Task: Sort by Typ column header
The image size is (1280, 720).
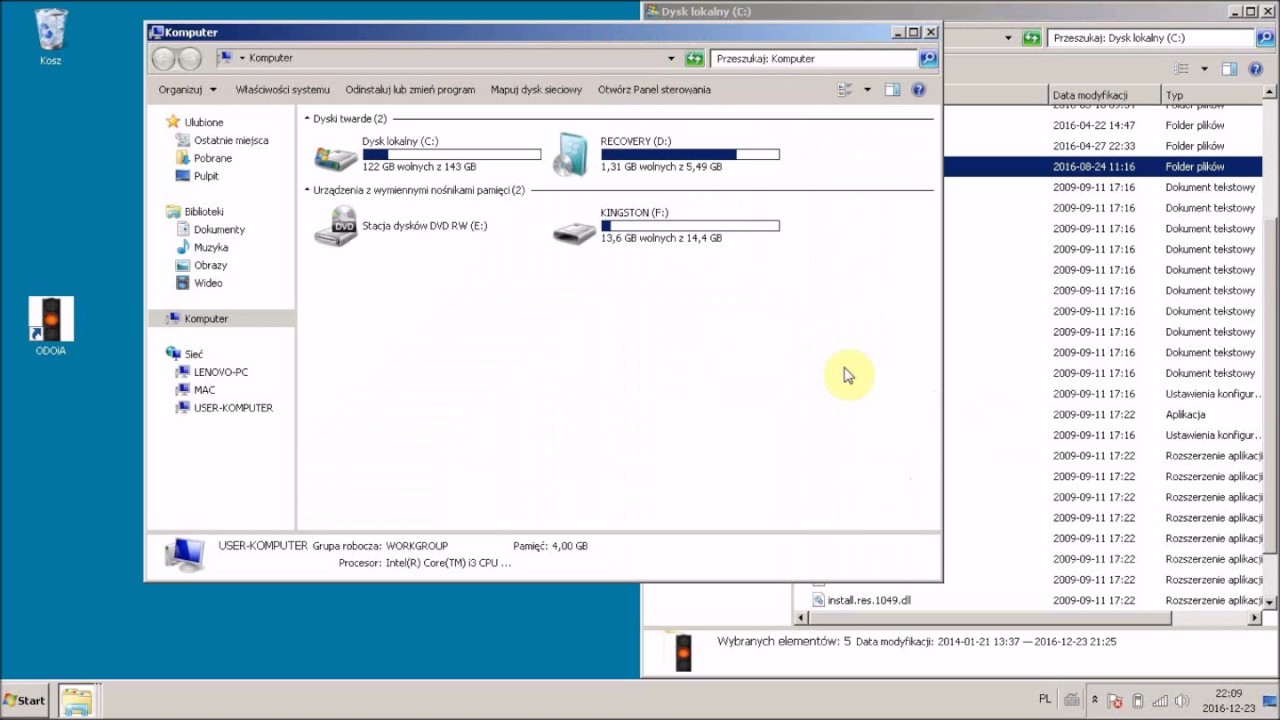Action: [x=1212, y=95]
